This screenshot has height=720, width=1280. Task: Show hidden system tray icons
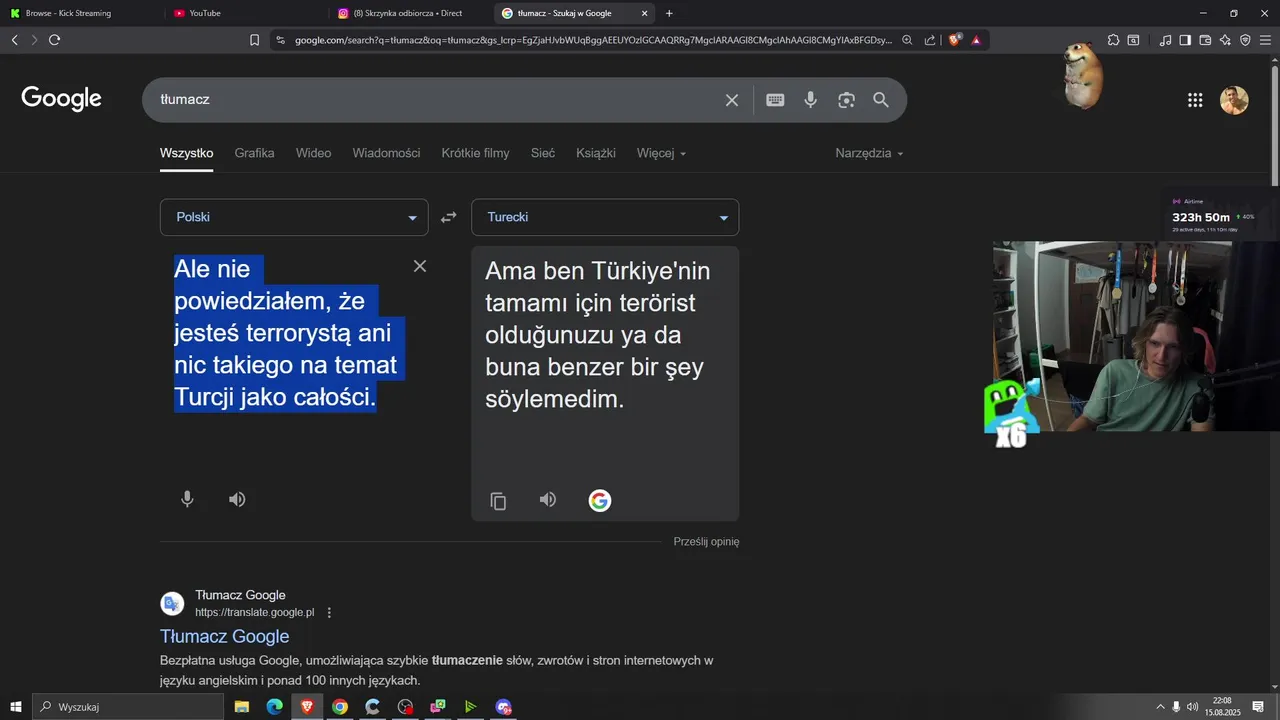[1160, 707]
